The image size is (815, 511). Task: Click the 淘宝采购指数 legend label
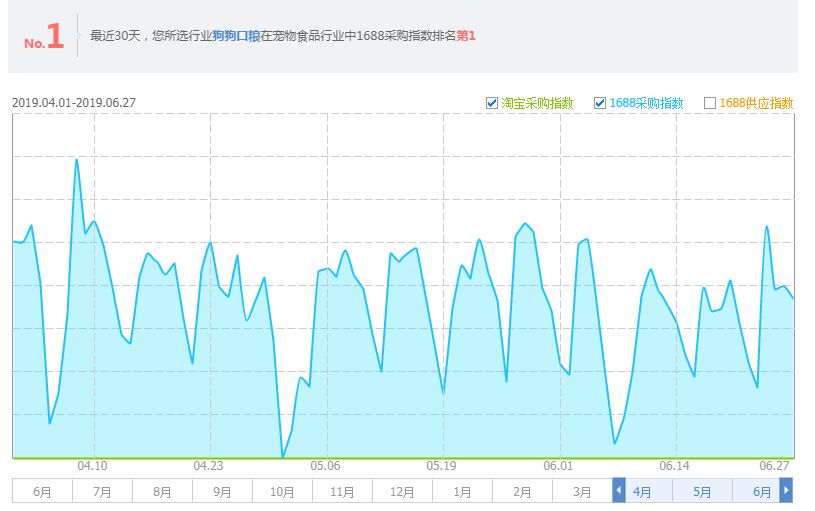tap(537, 103)
